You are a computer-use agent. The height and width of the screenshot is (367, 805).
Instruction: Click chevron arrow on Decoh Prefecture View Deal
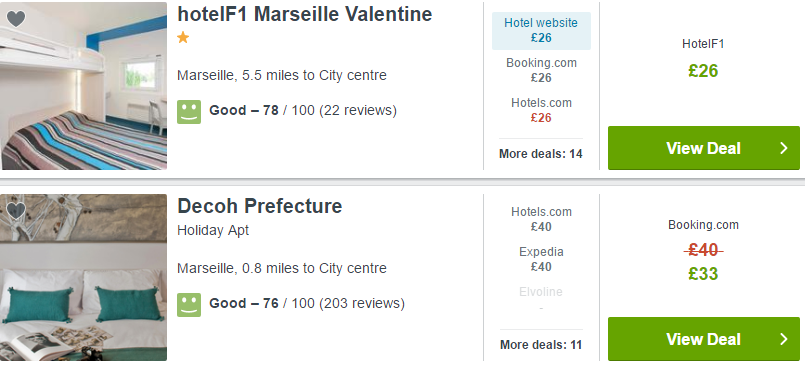(783, 339)
